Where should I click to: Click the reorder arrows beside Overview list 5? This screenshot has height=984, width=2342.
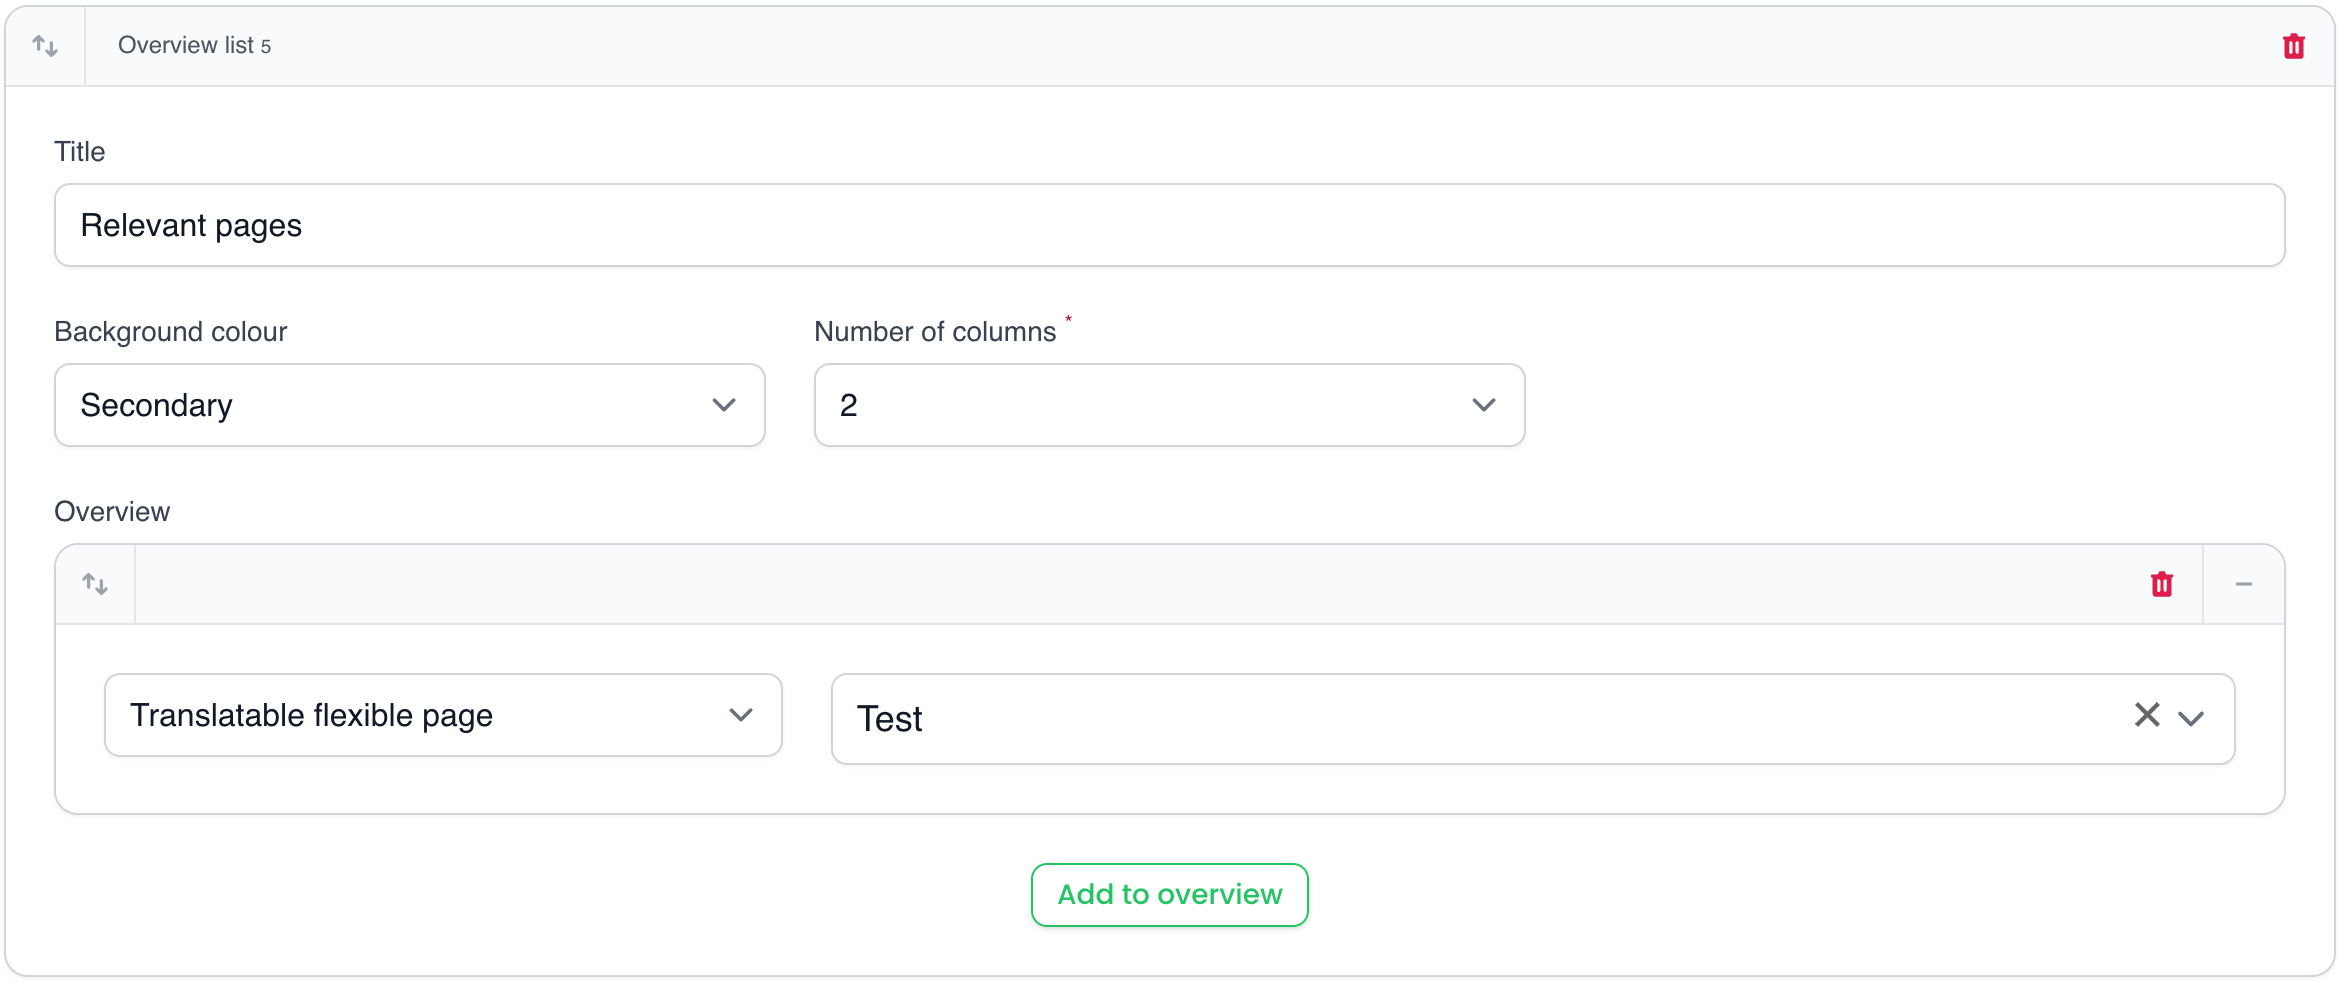tap(45, 46)
